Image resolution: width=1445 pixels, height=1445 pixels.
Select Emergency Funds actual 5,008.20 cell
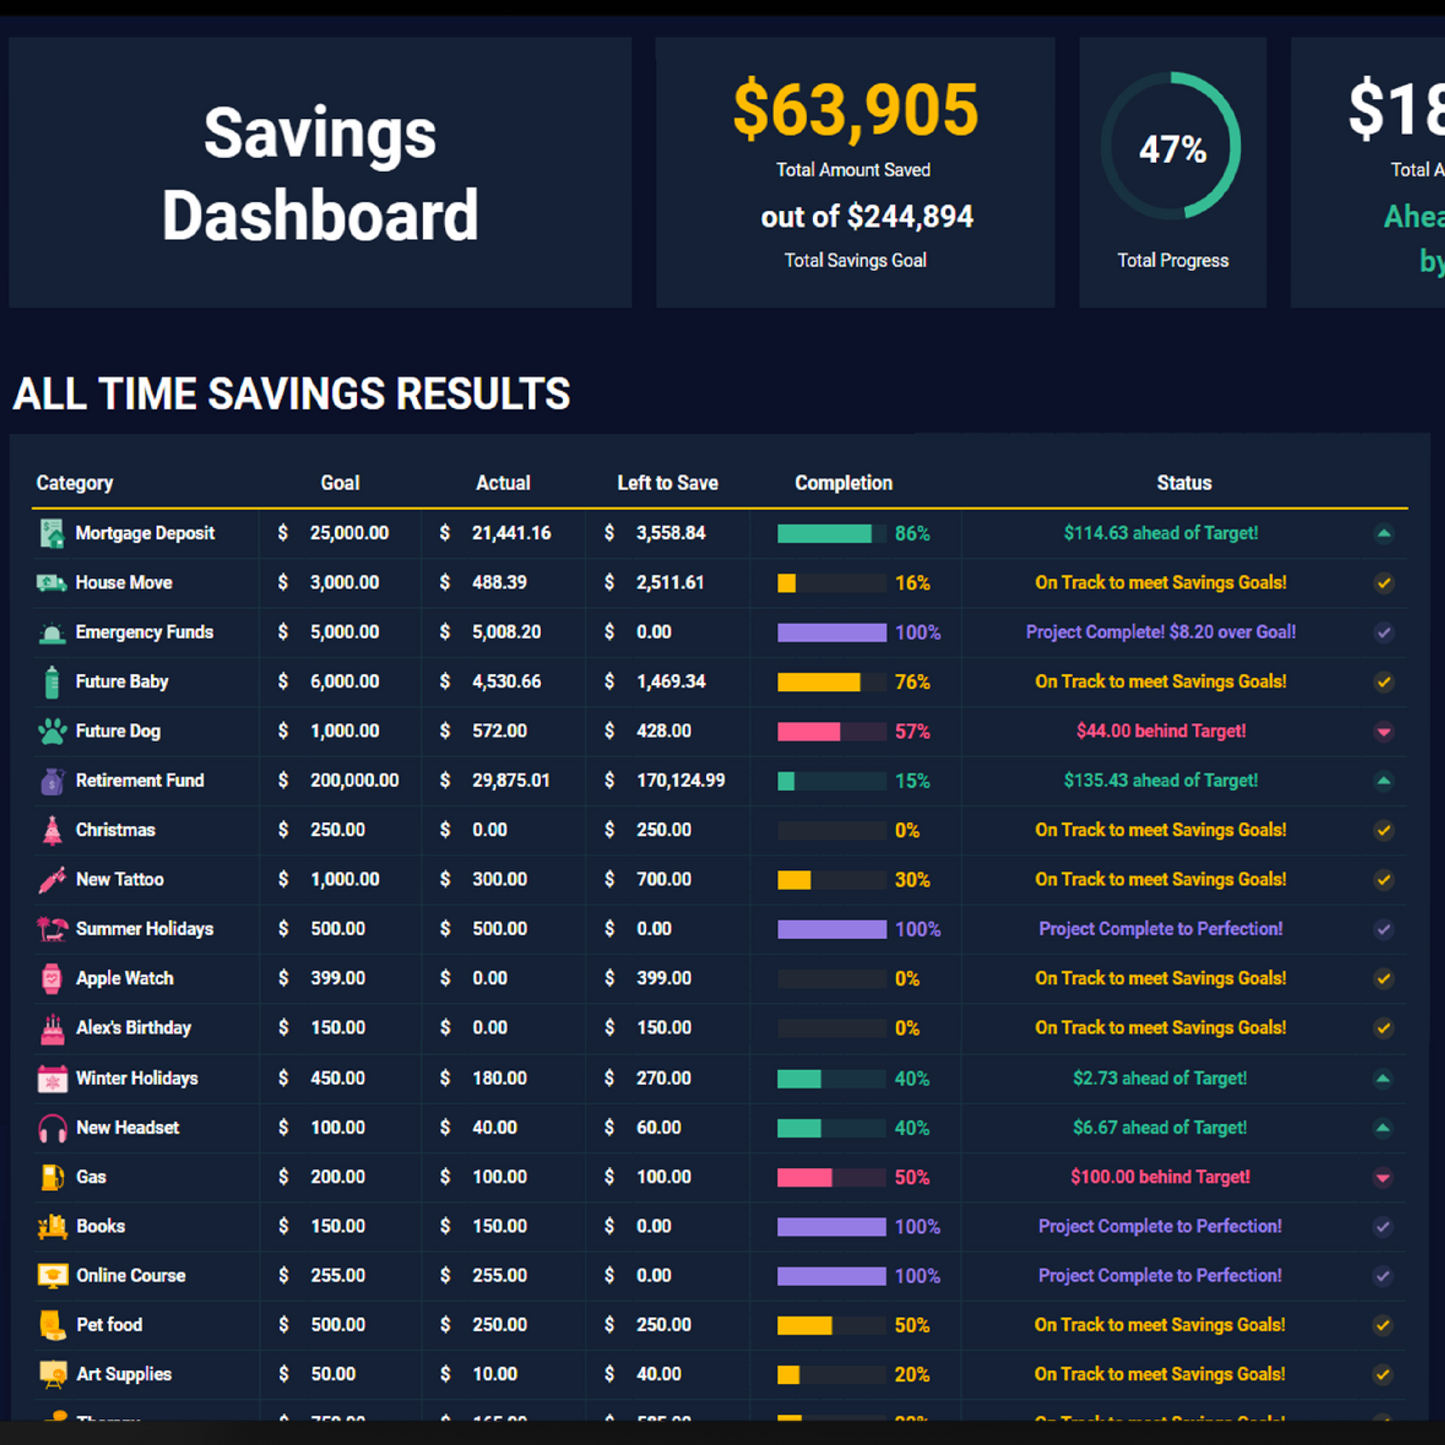[x=504, y=632]
